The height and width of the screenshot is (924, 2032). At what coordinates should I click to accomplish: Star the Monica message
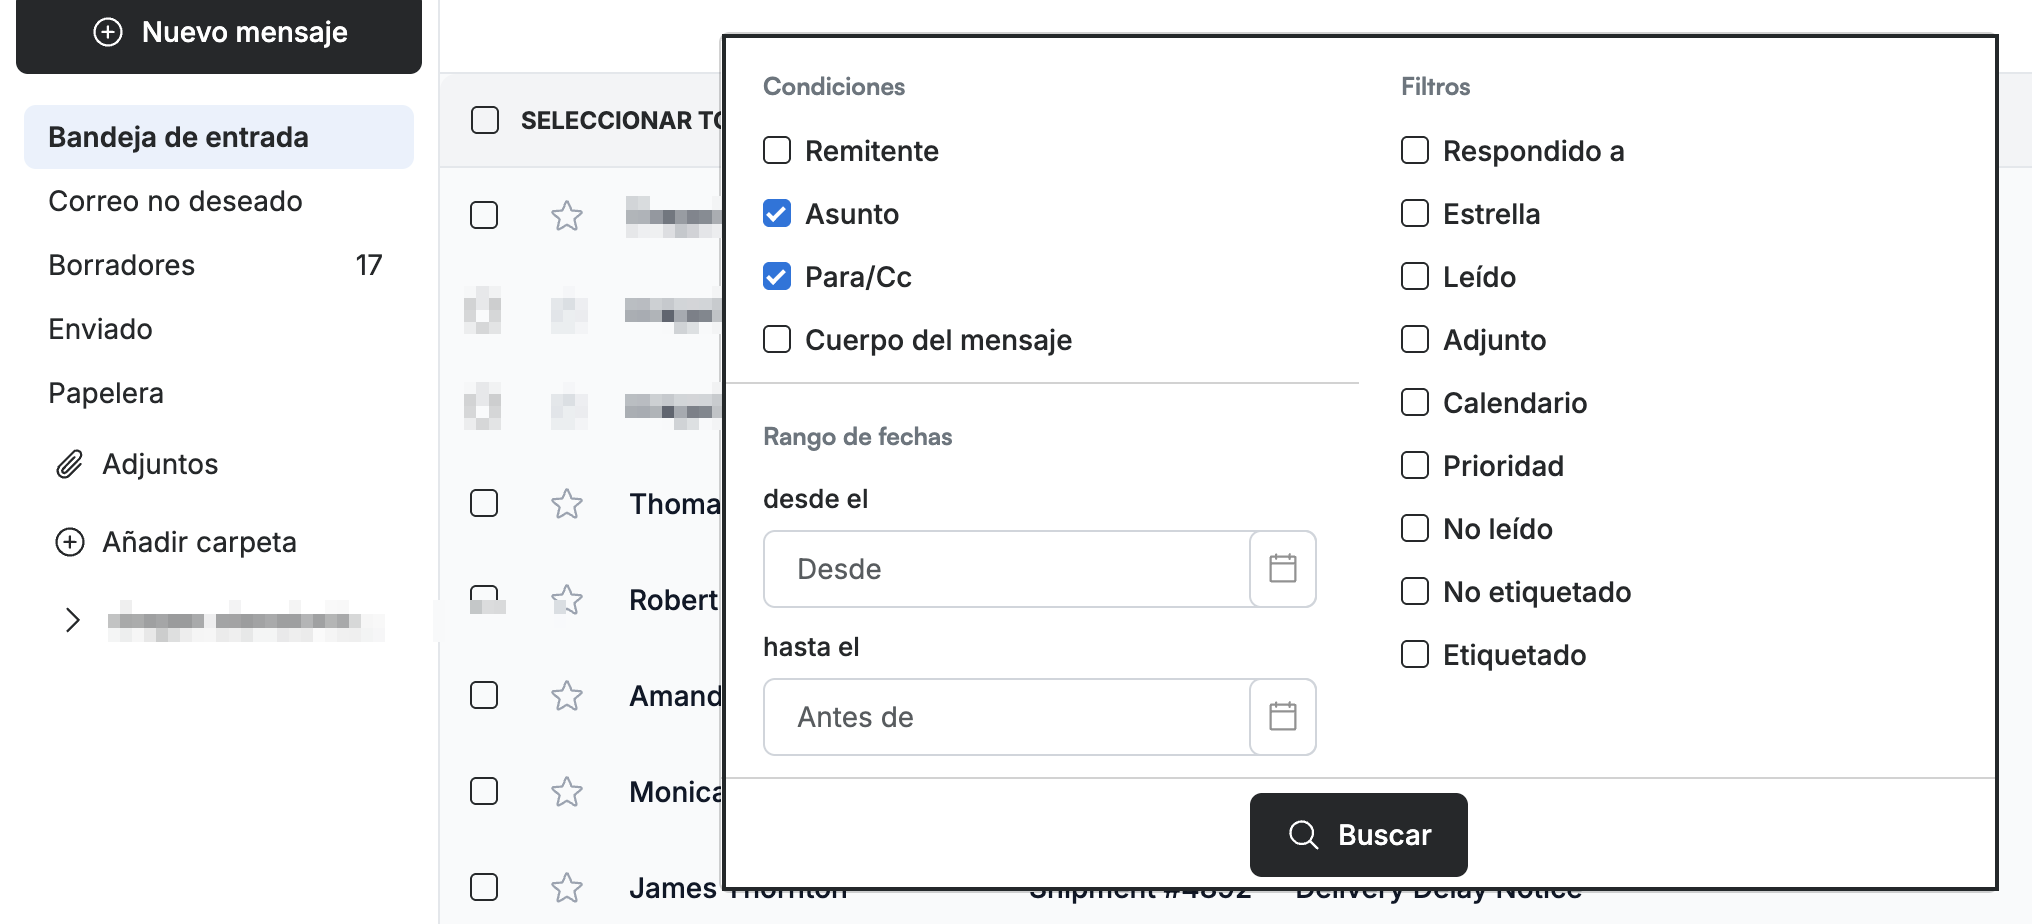[x=567, y=791]
